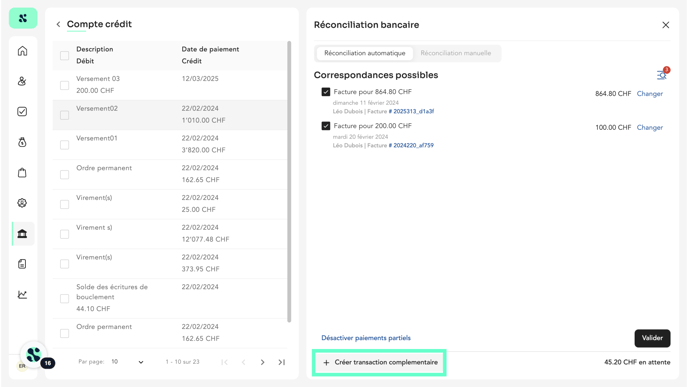Open the bank building icon in sidebar

pos(22,233)
